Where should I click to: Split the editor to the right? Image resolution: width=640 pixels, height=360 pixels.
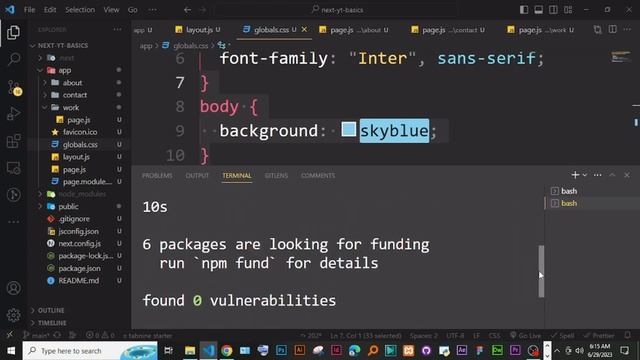click(x=612, y=29)
